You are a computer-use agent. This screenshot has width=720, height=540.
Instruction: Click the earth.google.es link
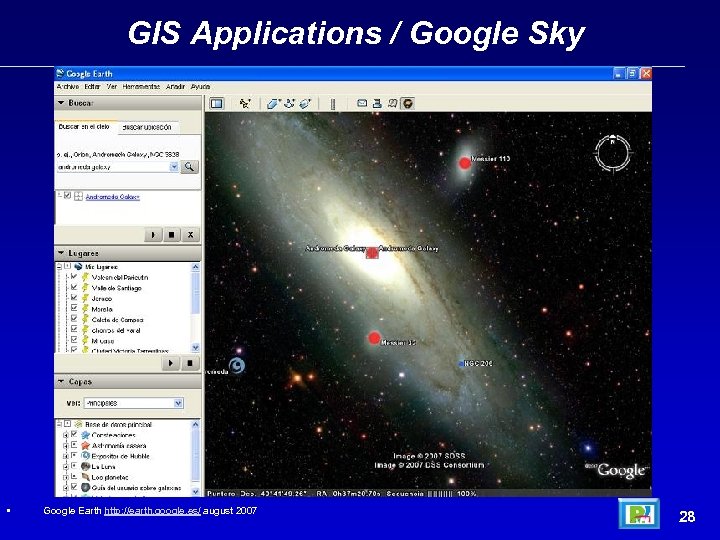tap(152, 511)
